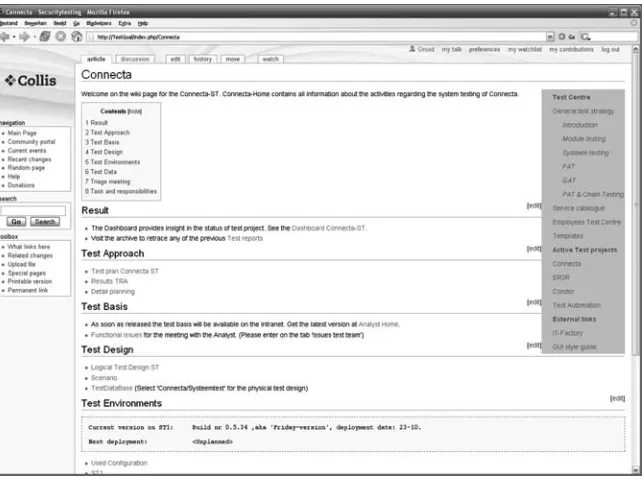Open Main Page in navigation
This screenshot has height=480, width=644.
point(22,133)
